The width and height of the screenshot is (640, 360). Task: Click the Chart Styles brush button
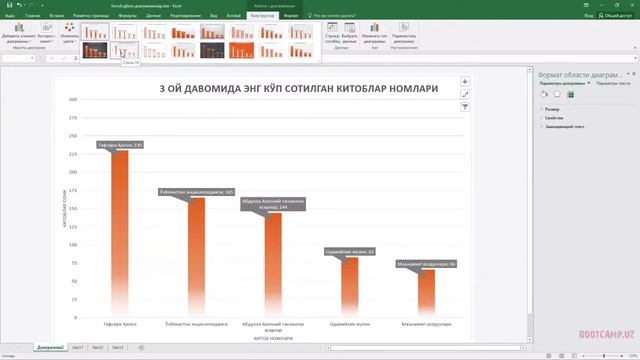[x=465, y=94]
